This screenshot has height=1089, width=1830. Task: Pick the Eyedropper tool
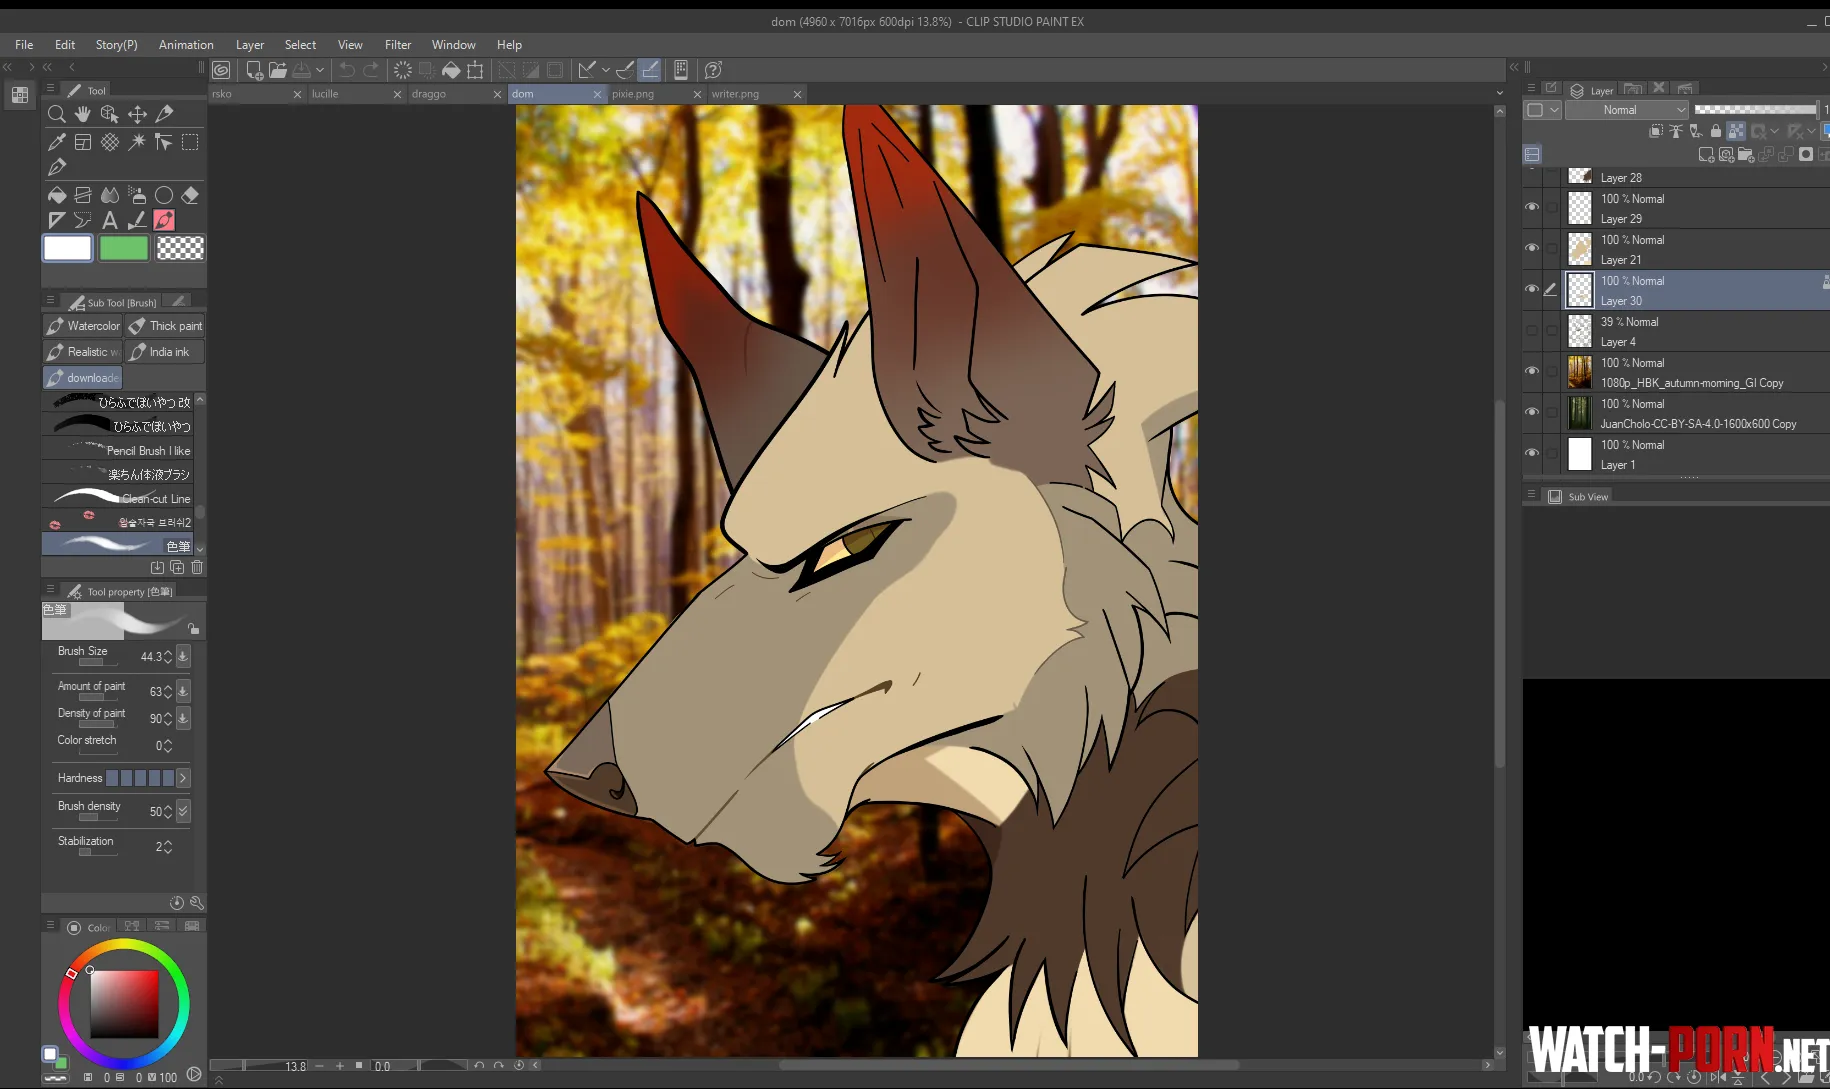point(57,142)
